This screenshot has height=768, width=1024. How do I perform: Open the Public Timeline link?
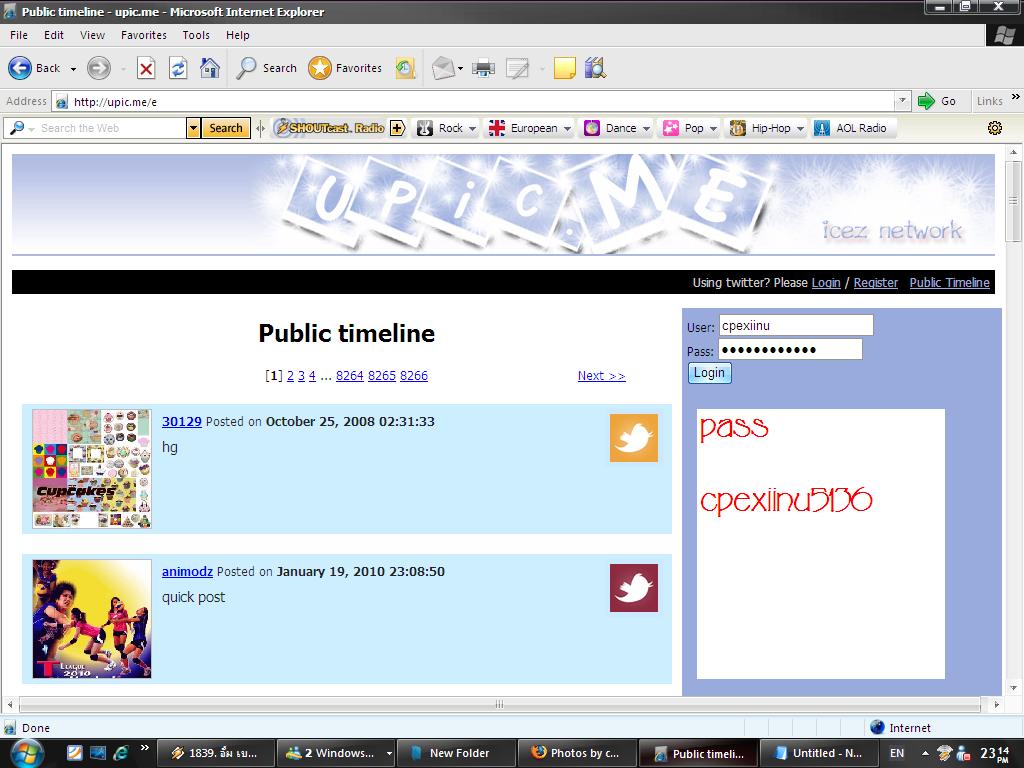pos(949,283)
